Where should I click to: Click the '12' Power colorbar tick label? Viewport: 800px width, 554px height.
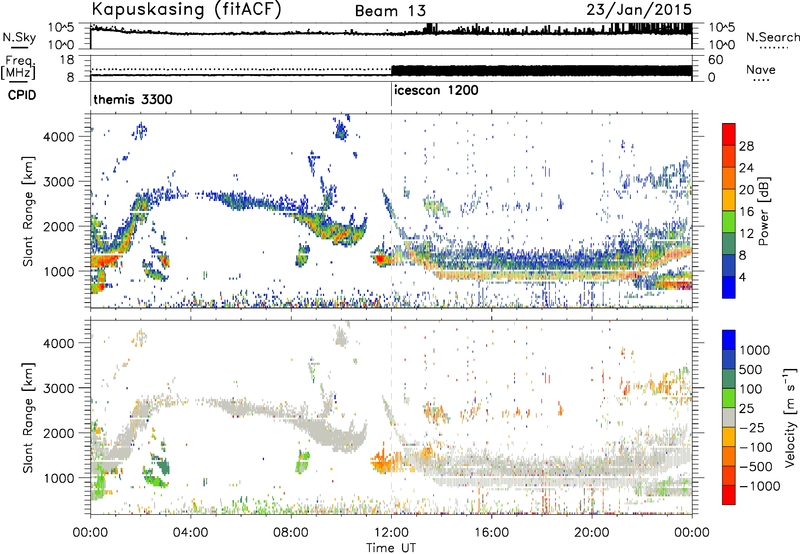point(746,234)
